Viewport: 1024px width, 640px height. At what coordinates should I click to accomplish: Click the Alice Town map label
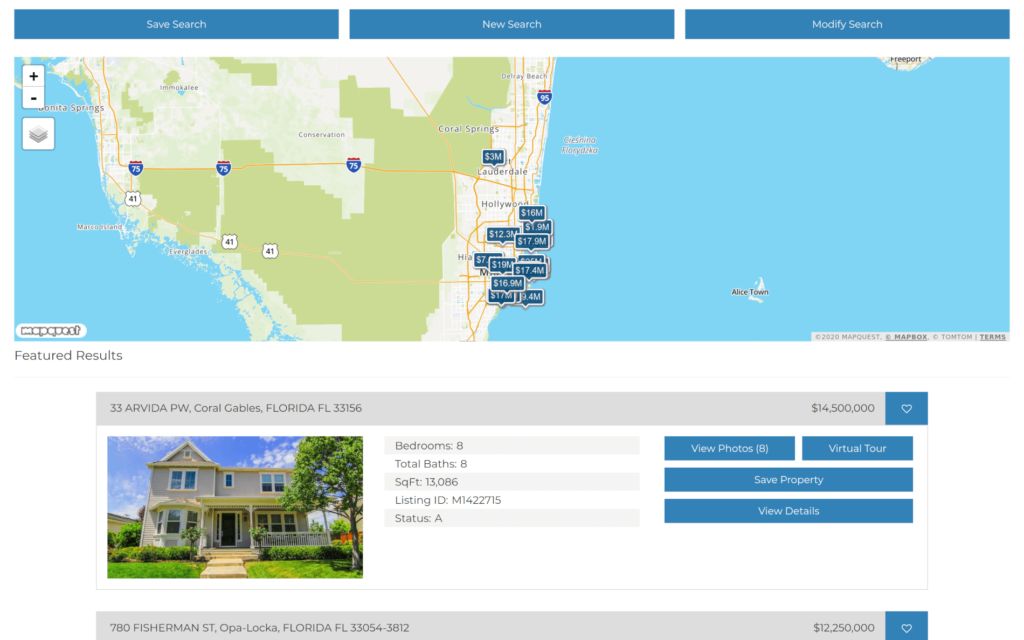pos(750,292)
